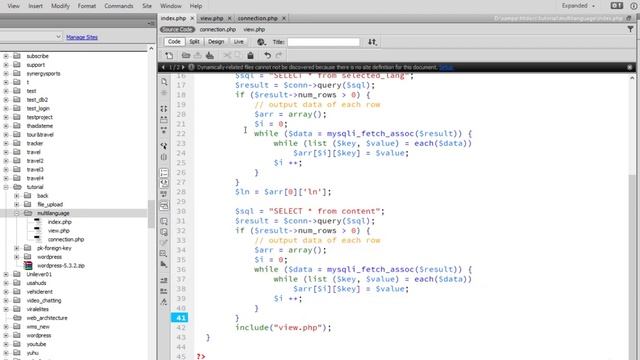Toggle the Line Numbers option
Screen dimensions: 640x360
164,173
